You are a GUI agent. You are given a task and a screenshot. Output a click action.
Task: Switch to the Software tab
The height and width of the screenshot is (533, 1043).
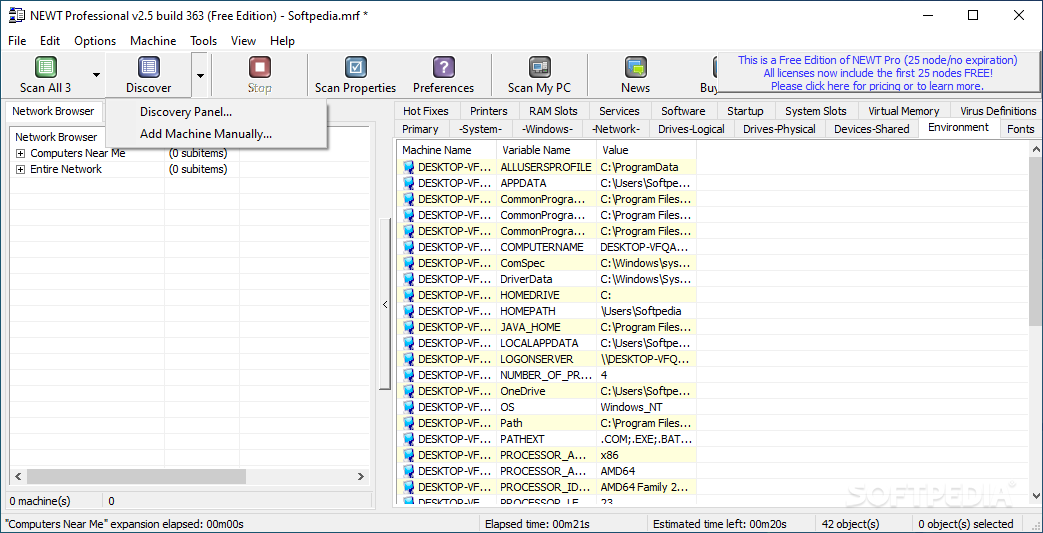click(683, 111)
